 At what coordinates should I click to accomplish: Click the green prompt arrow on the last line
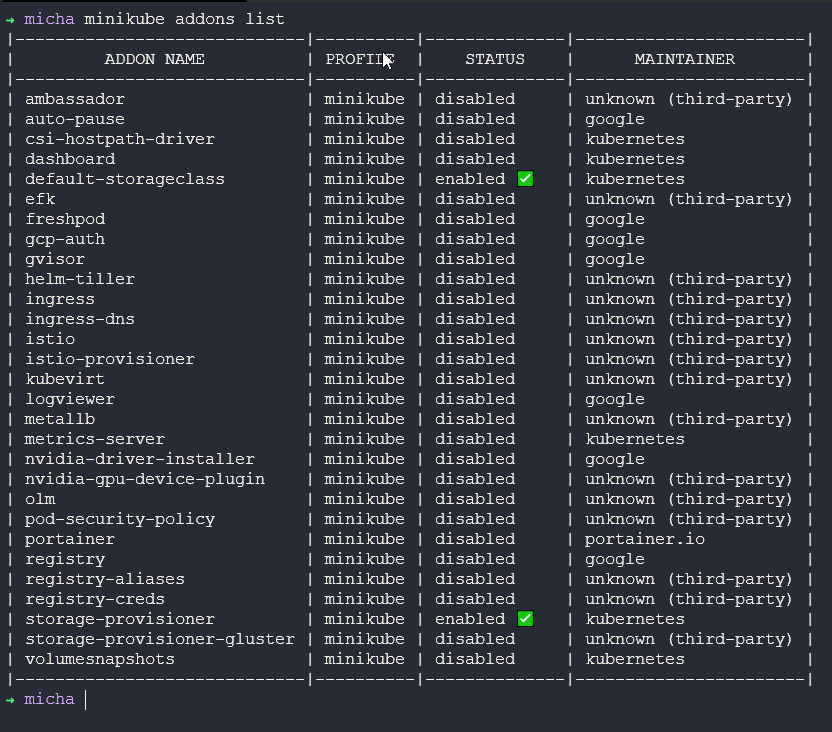[x=10, y=699]
